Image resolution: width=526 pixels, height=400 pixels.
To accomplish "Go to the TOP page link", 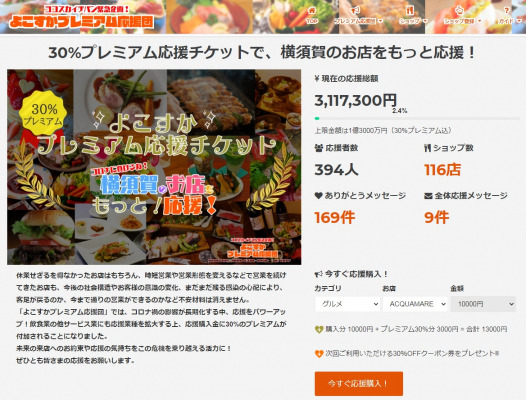I will [x=312, y=21].
